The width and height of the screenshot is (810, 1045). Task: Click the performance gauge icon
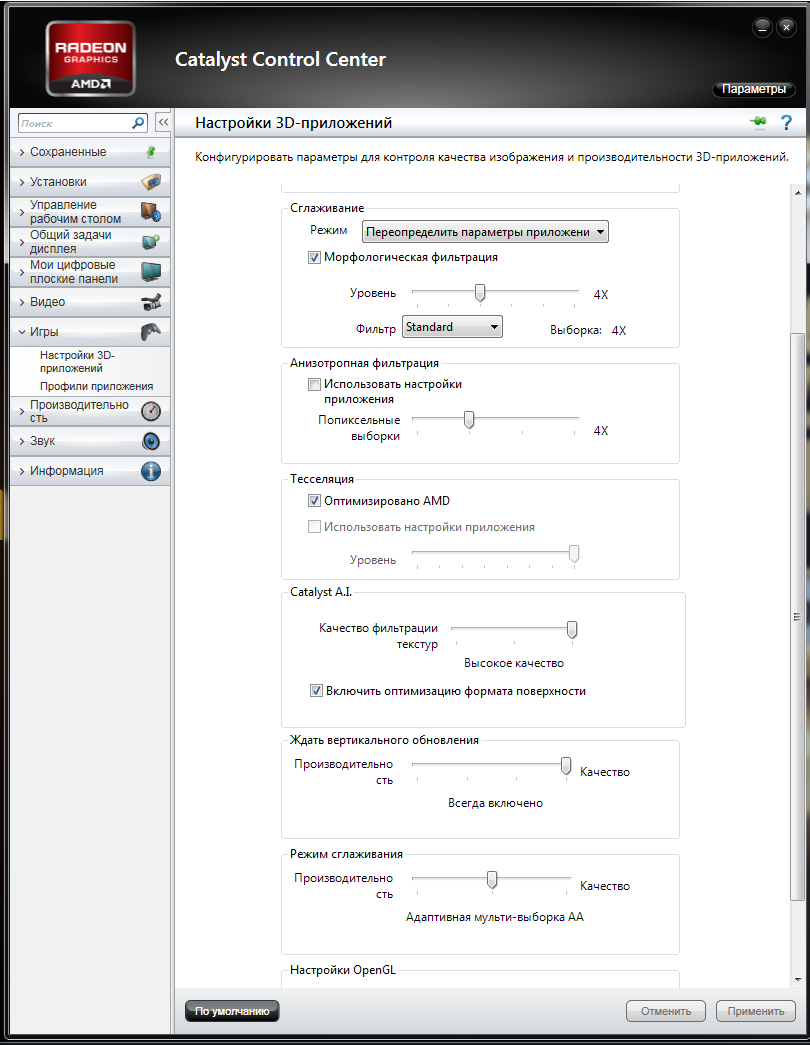click(151, 411)
